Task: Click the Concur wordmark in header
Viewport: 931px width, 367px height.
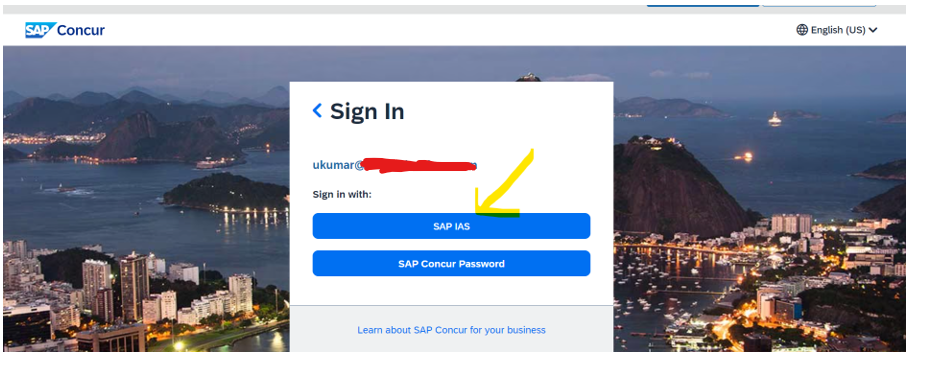Action: pyautogui.click(x=81, y=30)
